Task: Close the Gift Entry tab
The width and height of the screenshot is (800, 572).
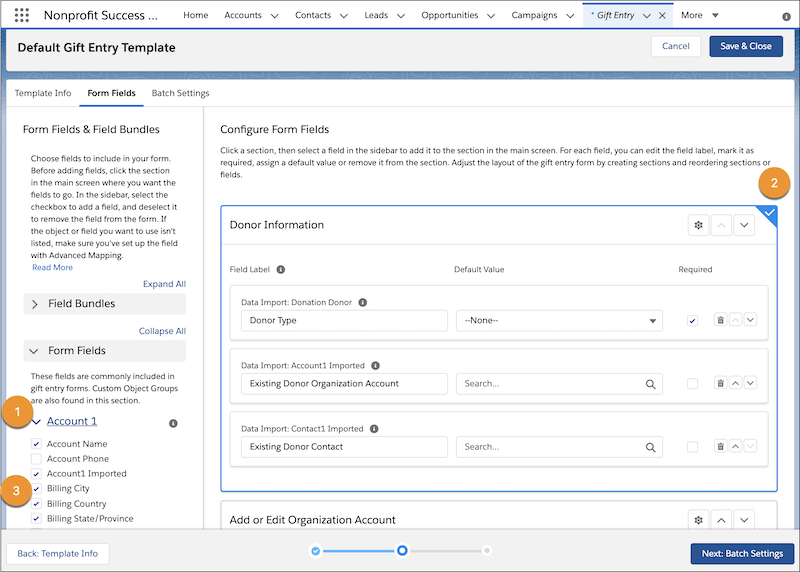Action: point(662,16)
